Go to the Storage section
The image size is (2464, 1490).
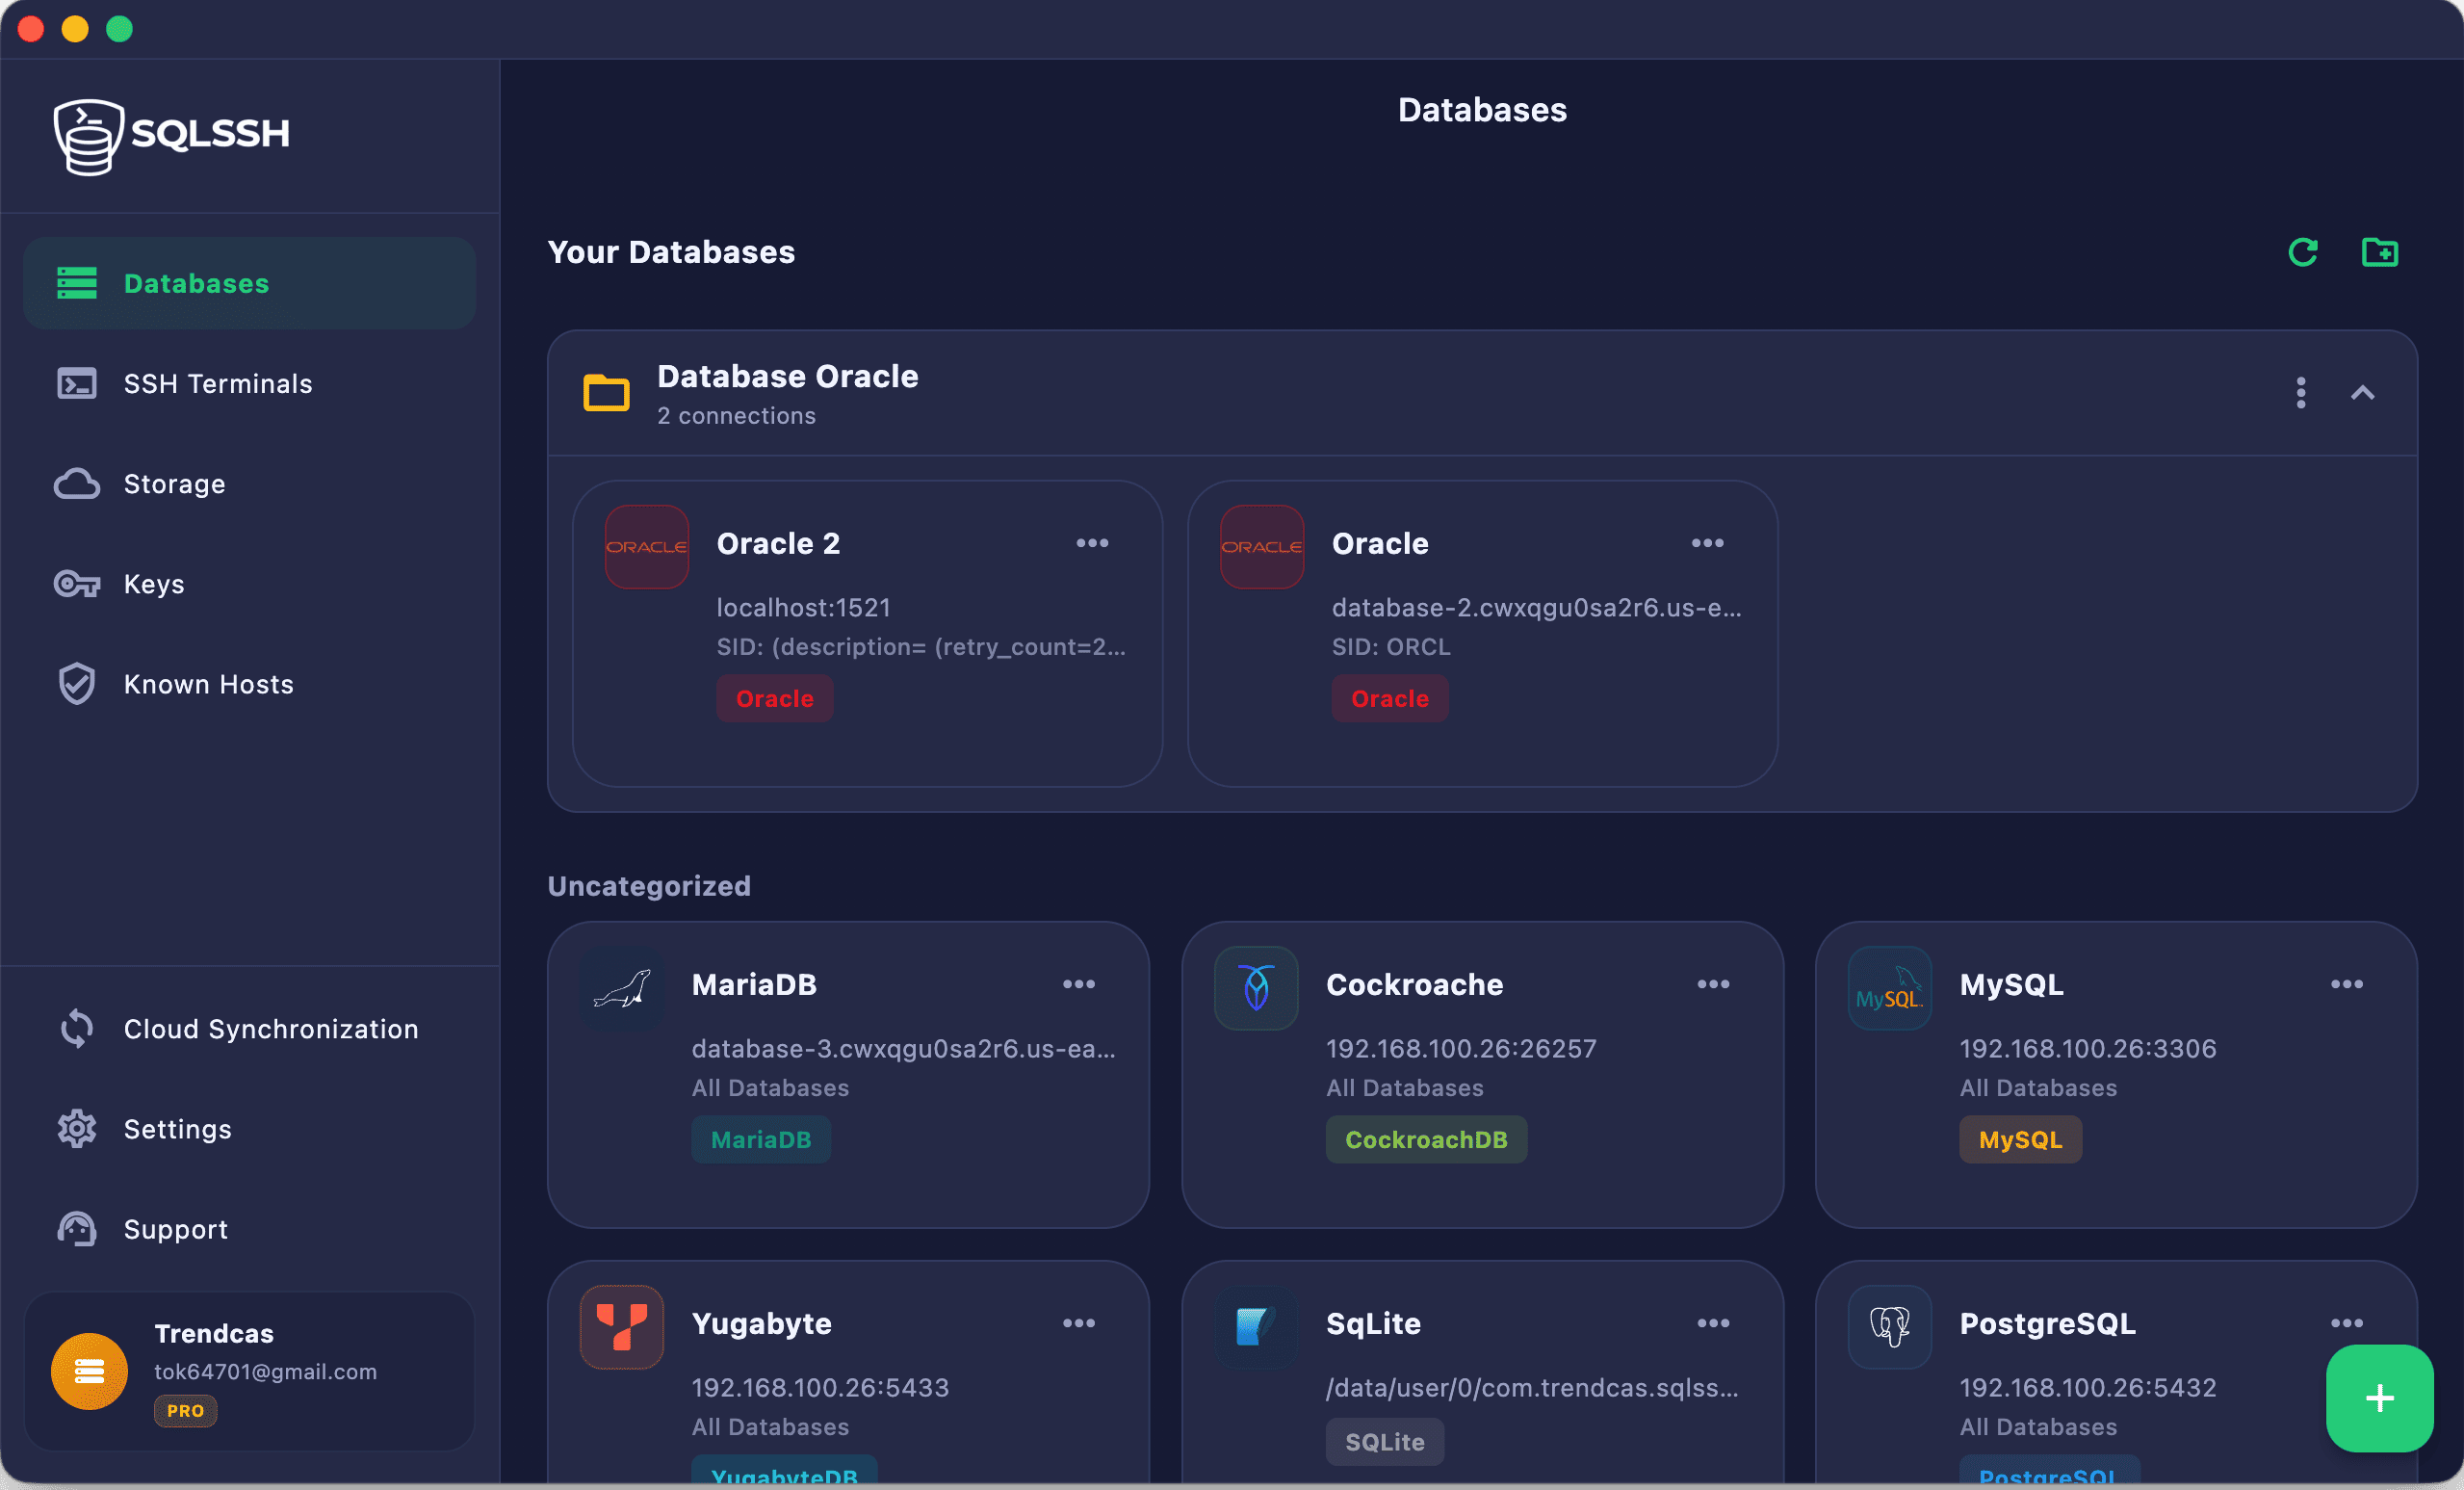(249, 484)
